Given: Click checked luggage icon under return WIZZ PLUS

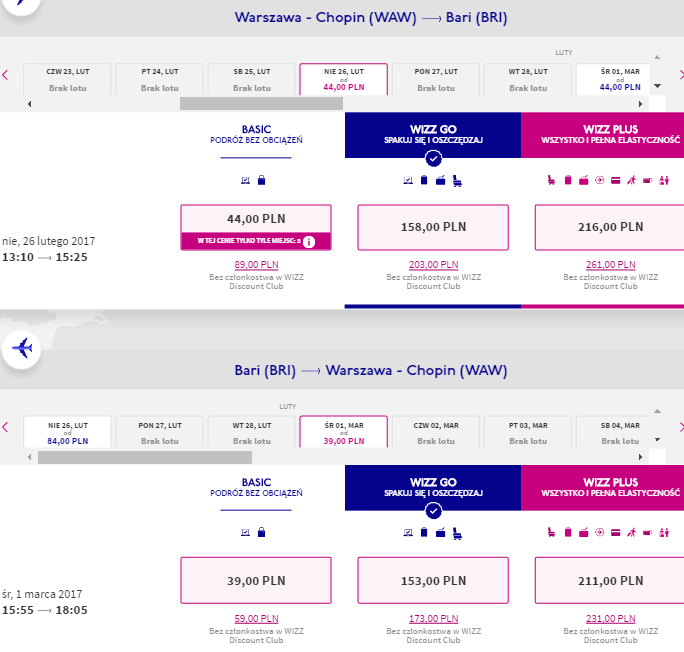Looking at the screenshot, I should (x=584, y=533).
